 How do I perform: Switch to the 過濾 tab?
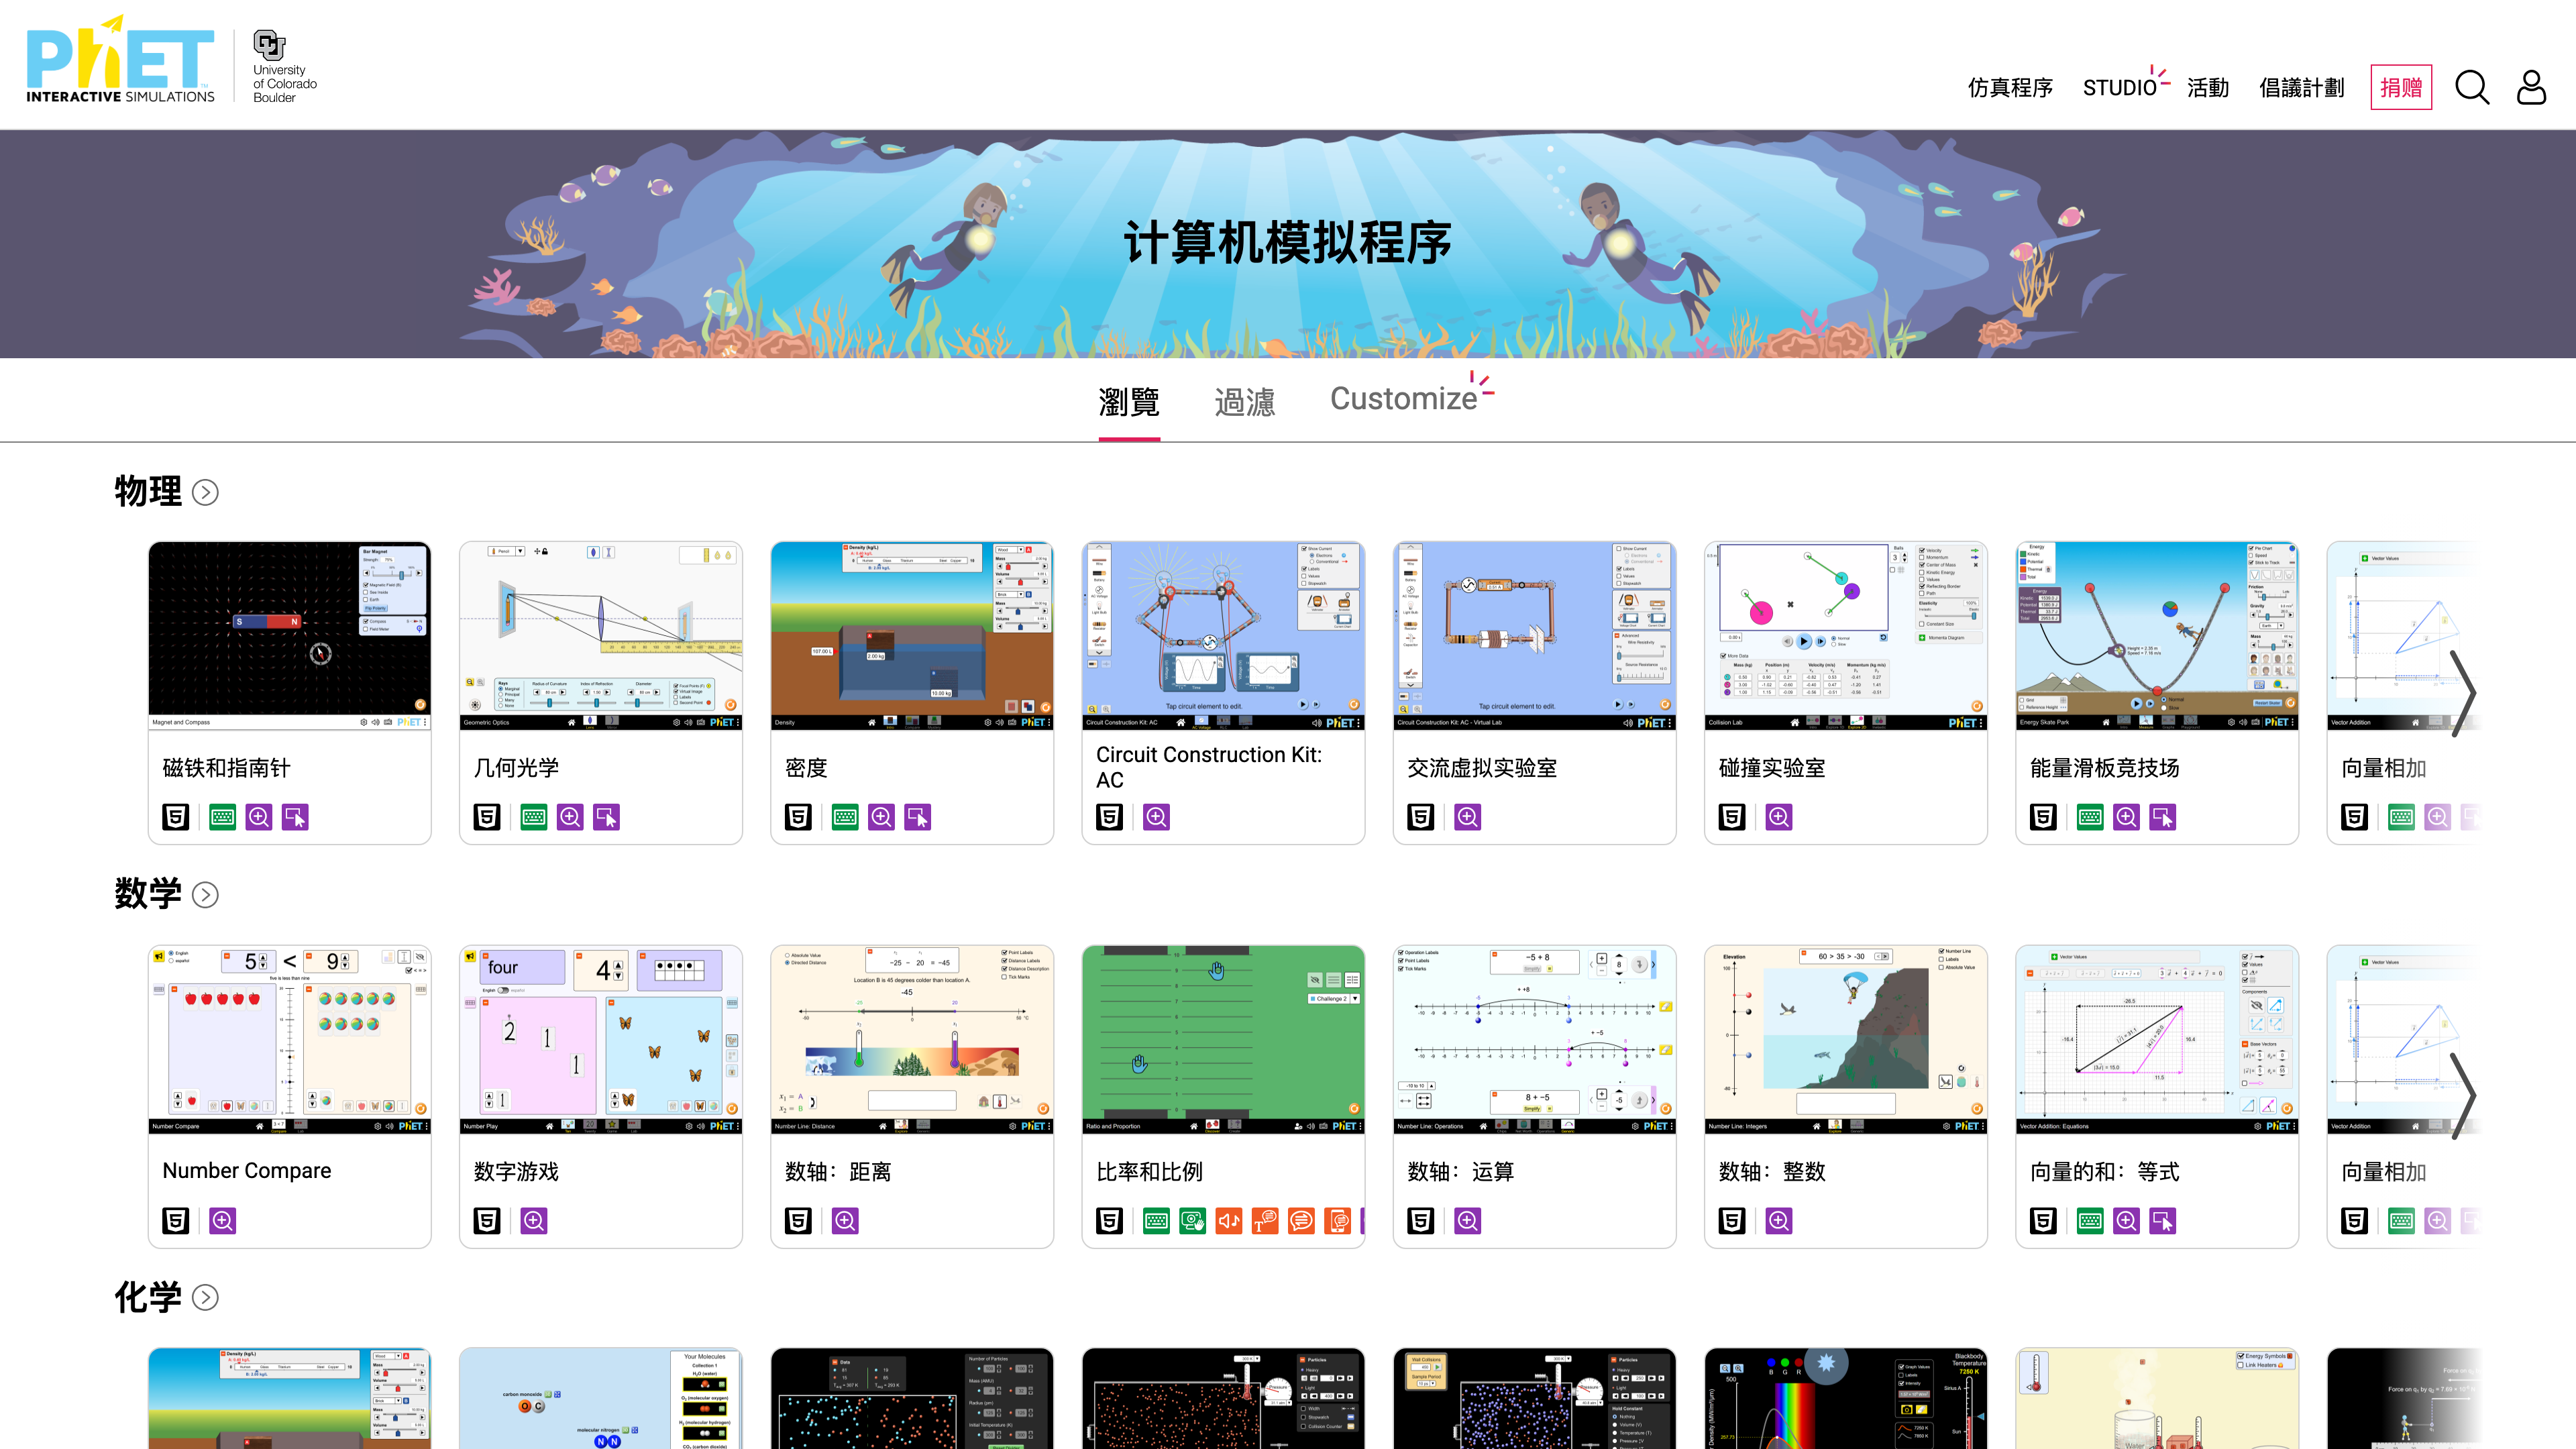1245,402
